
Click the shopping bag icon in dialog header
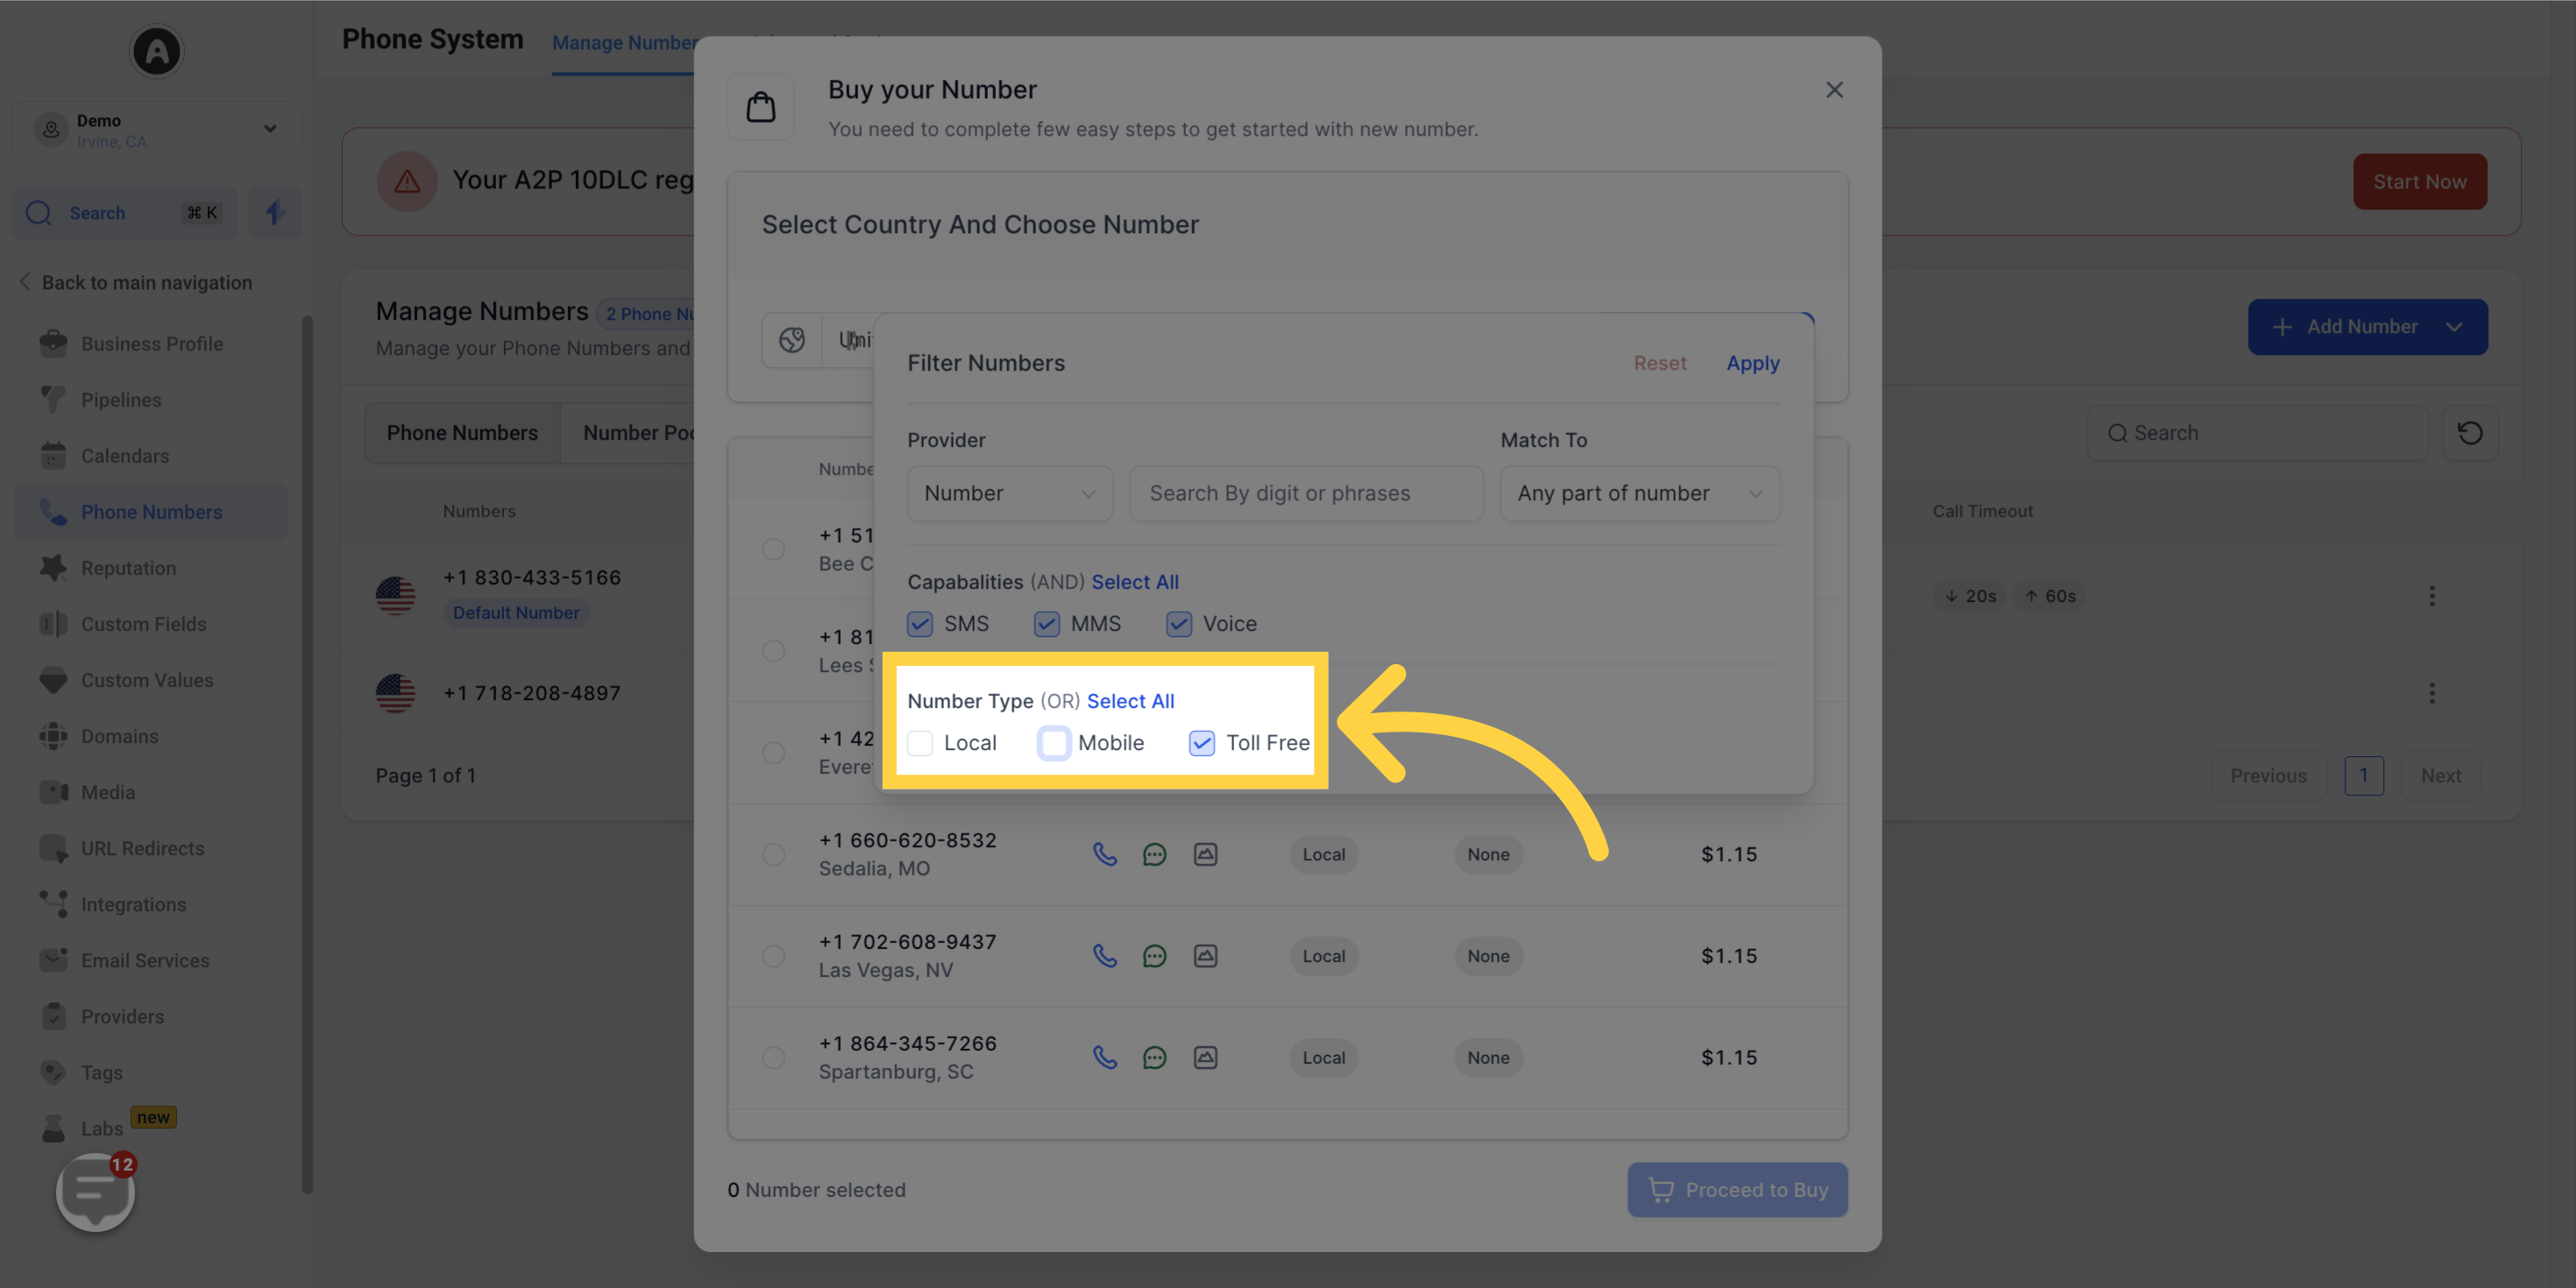pyautogui.click(x=761, y=107)
